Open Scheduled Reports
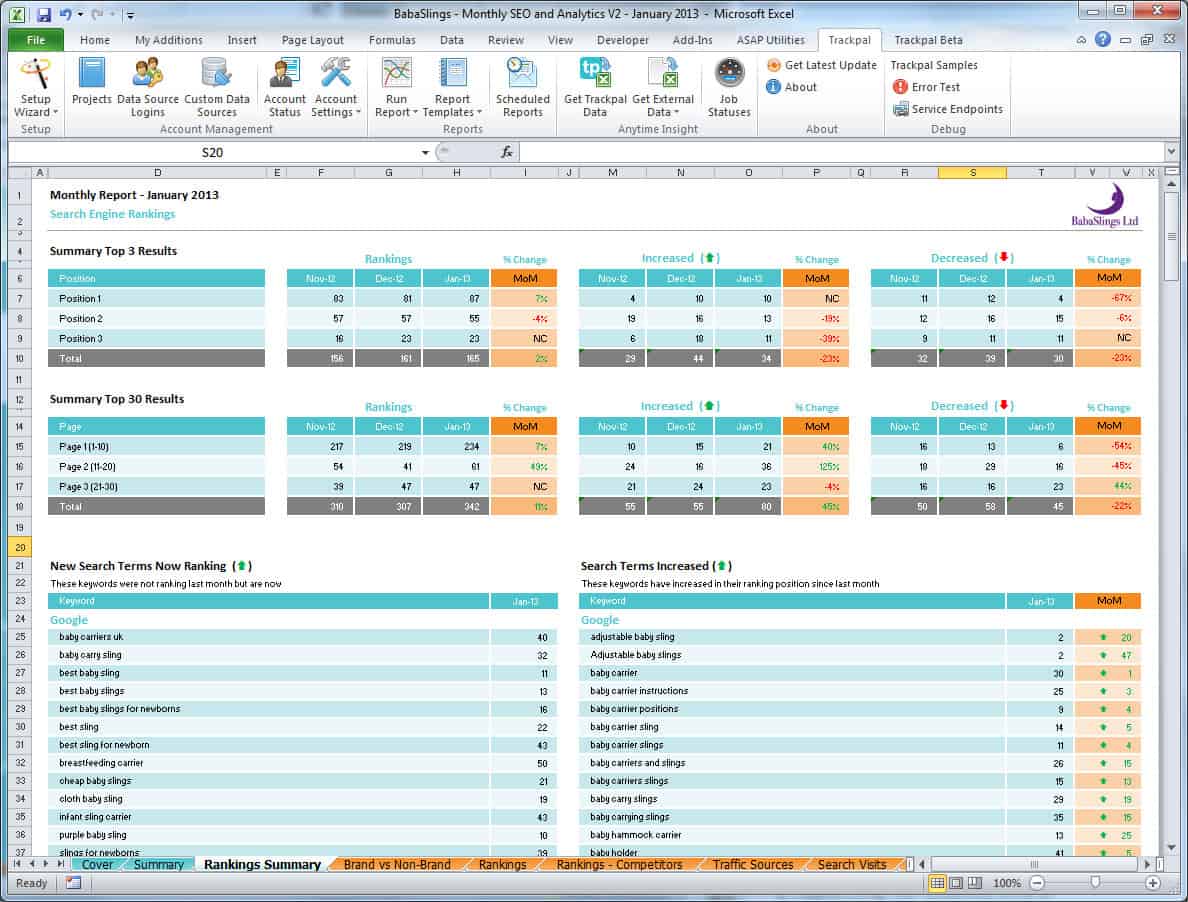This screenshot has width=1188, height=902. coord(523,88)
